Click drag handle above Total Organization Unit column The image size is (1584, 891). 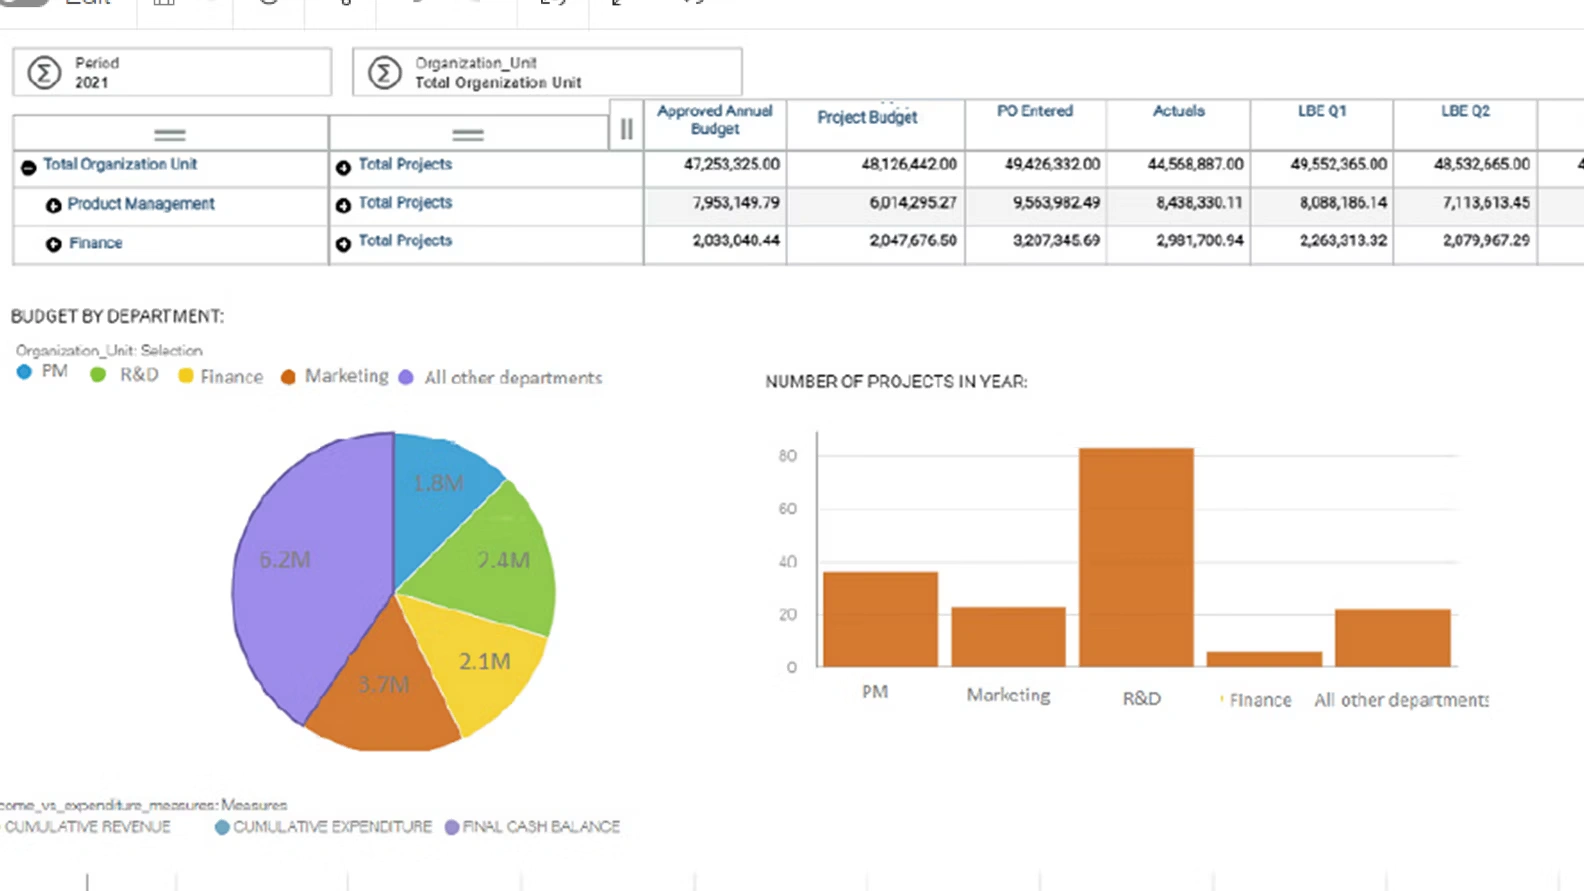170,134
